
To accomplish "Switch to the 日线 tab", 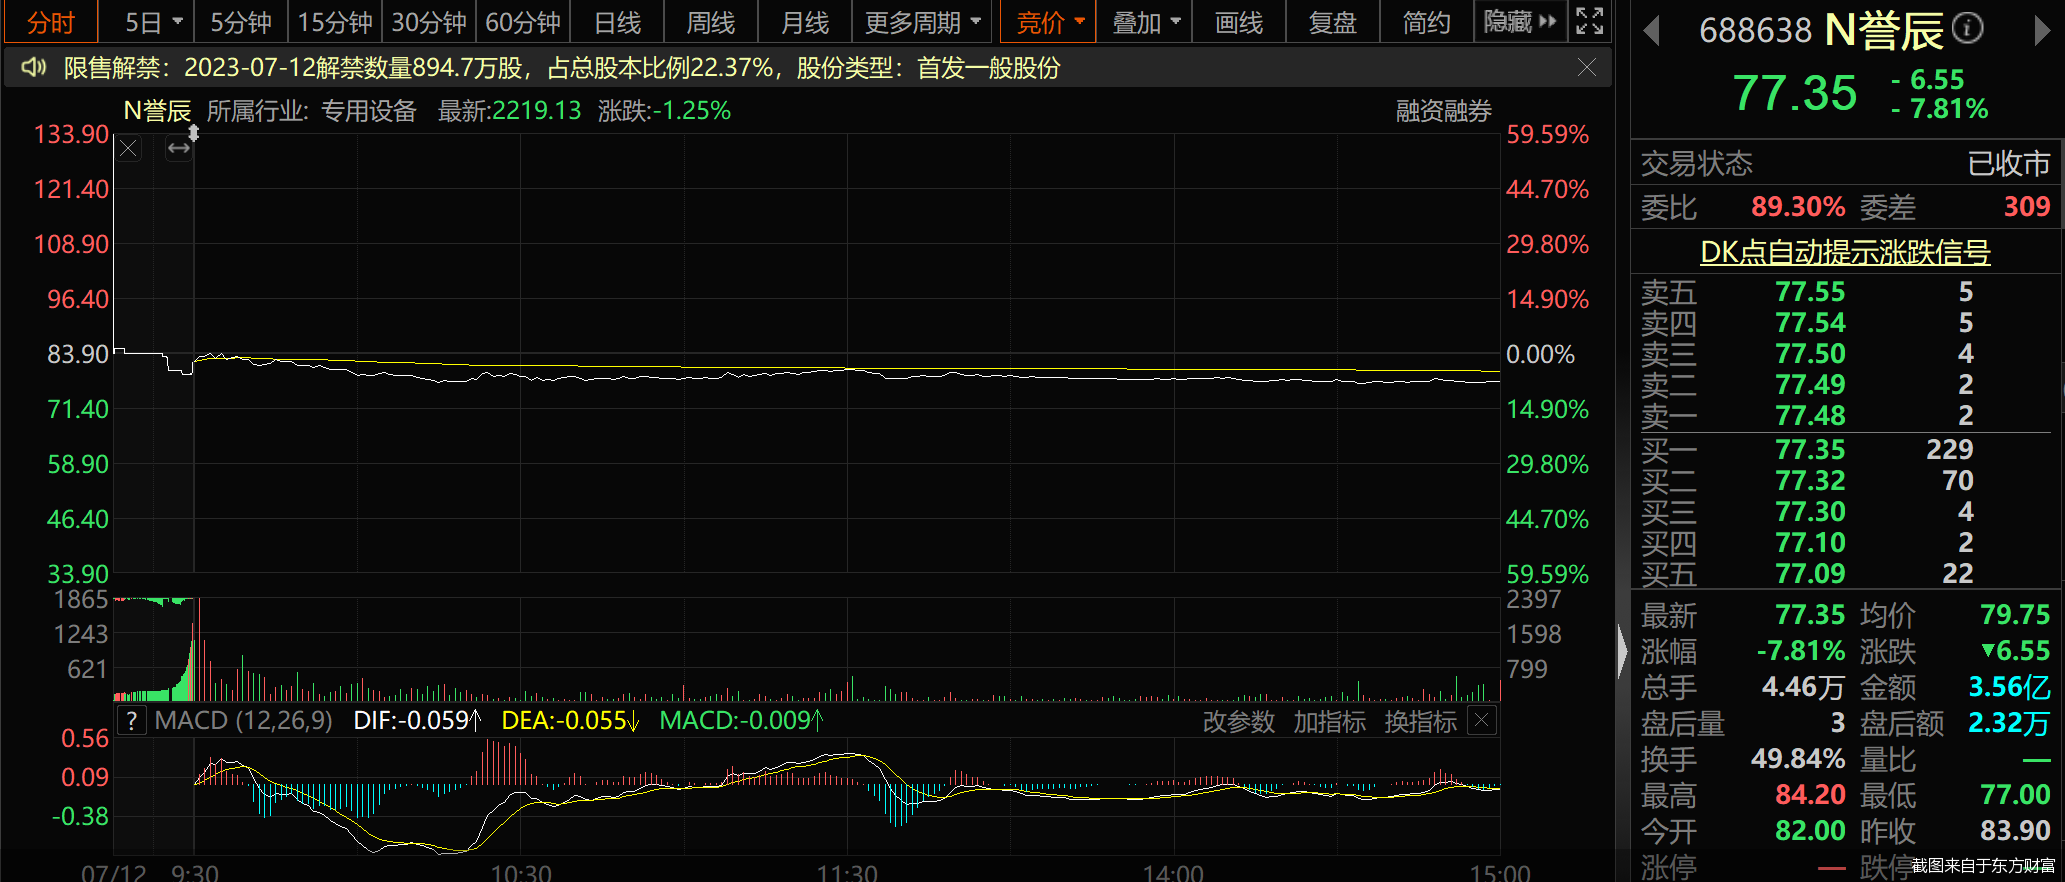I will click(x=617, y=22).
